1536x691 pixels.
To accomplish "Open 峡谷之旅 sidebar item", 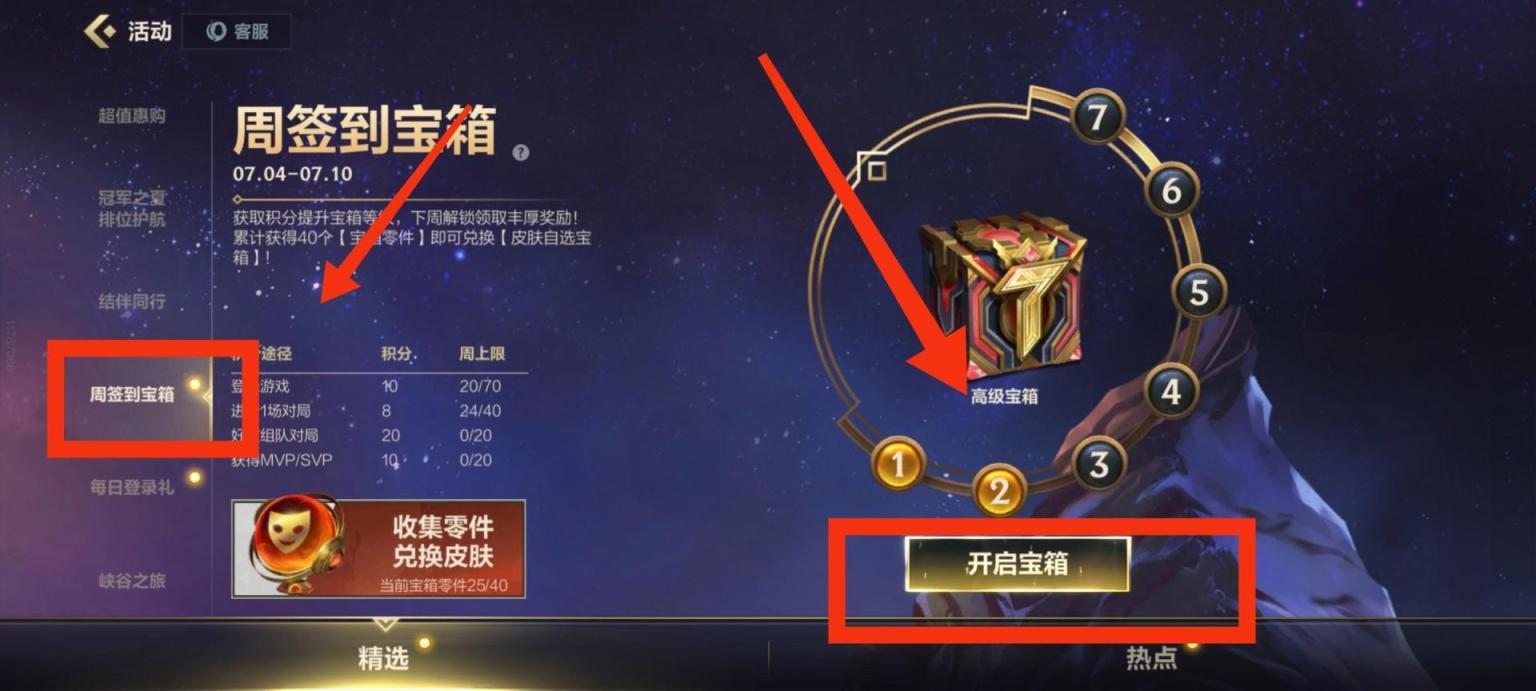I will 132,580.
